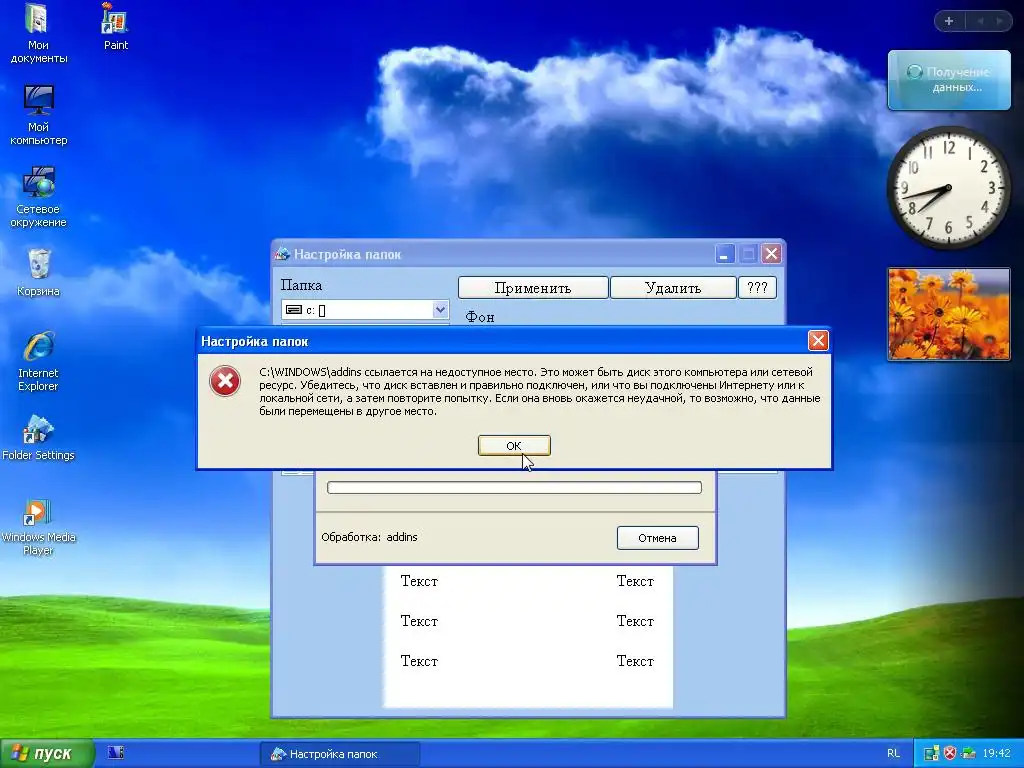
Task: Click the progress bar for addins processing
Action: pos(514,487)
